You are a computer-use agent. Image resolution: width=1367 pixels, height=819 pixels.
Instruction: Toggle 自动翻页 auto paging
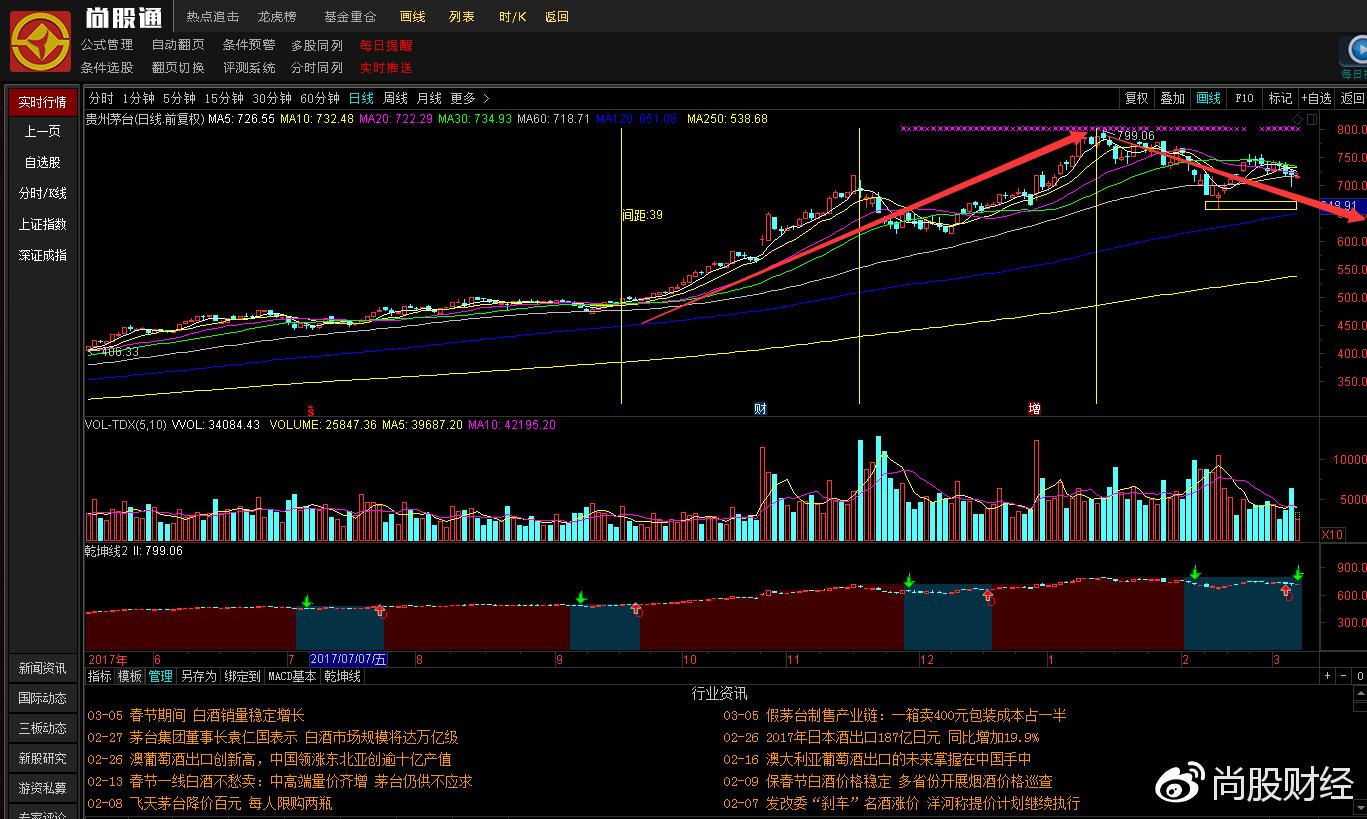178,45
